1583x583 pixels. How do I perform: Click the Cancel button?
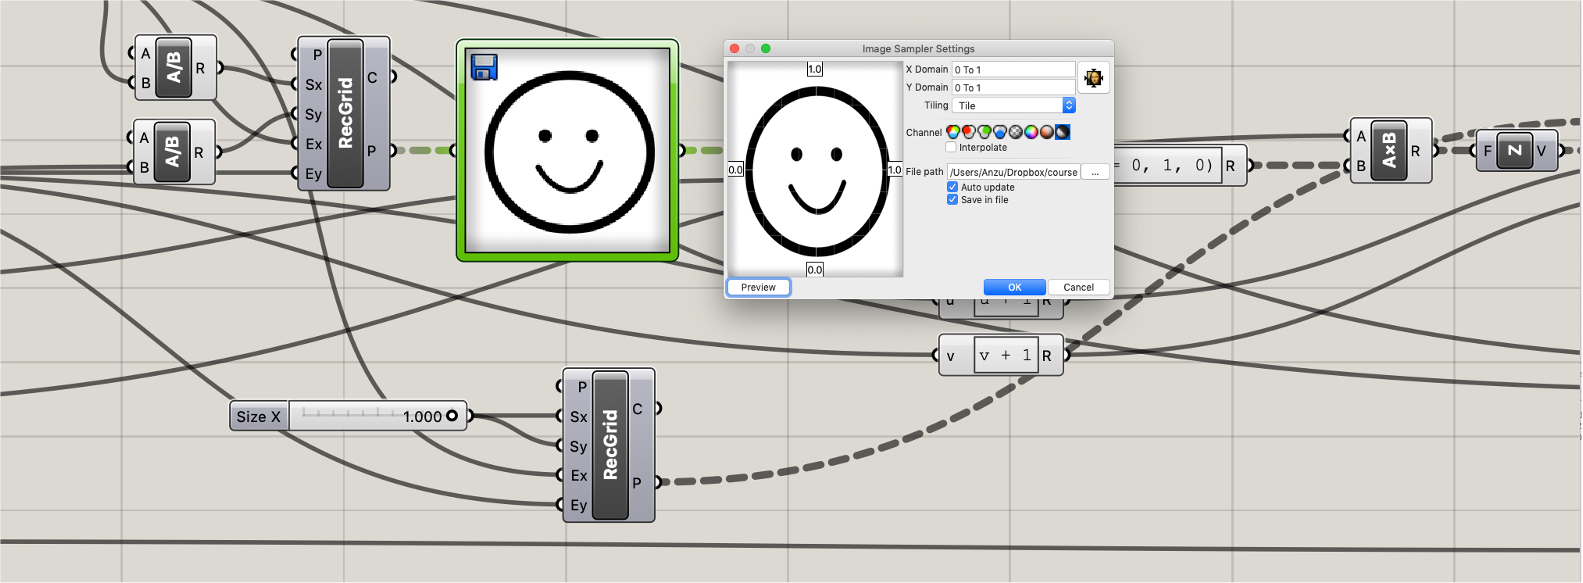point(1078,287)
